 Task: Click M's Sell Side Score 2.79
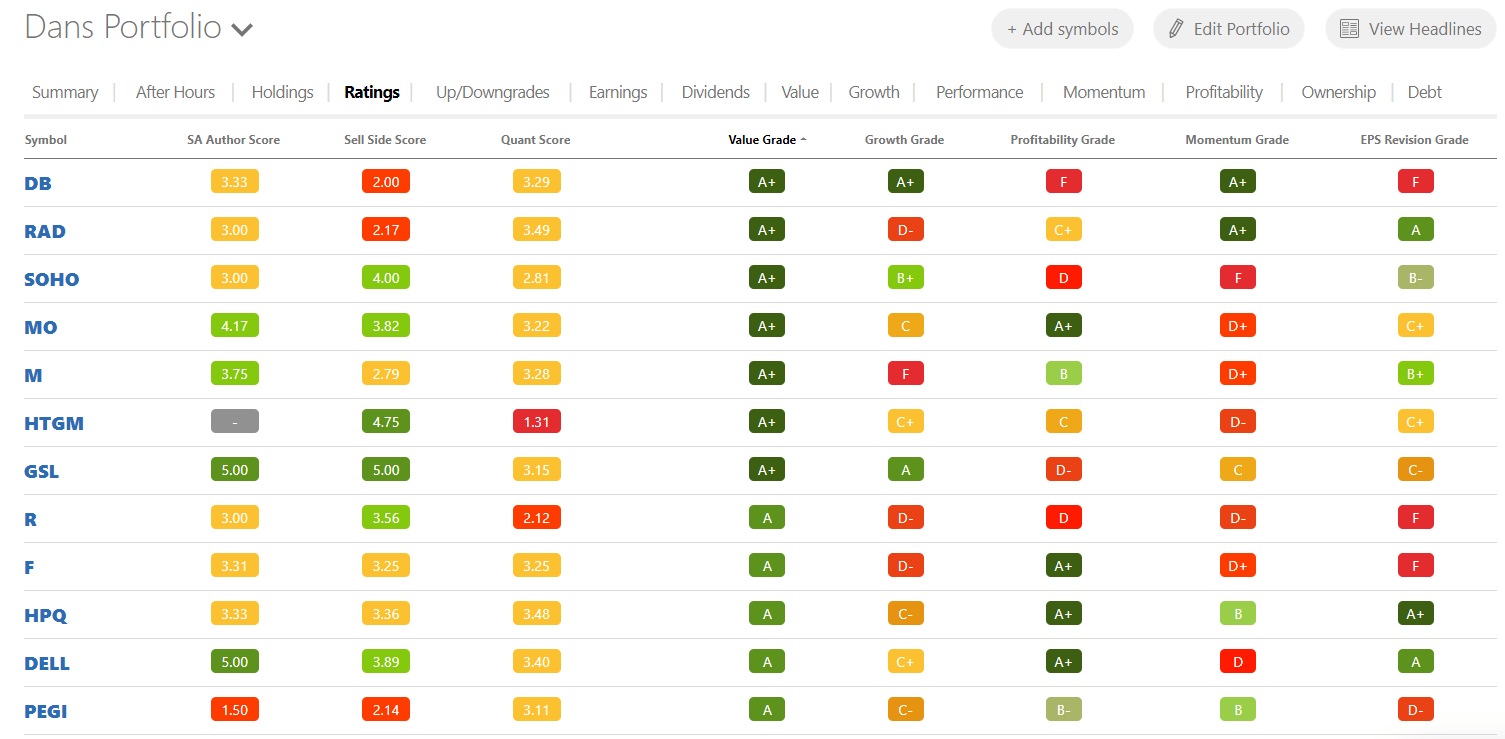coord(386,374)
